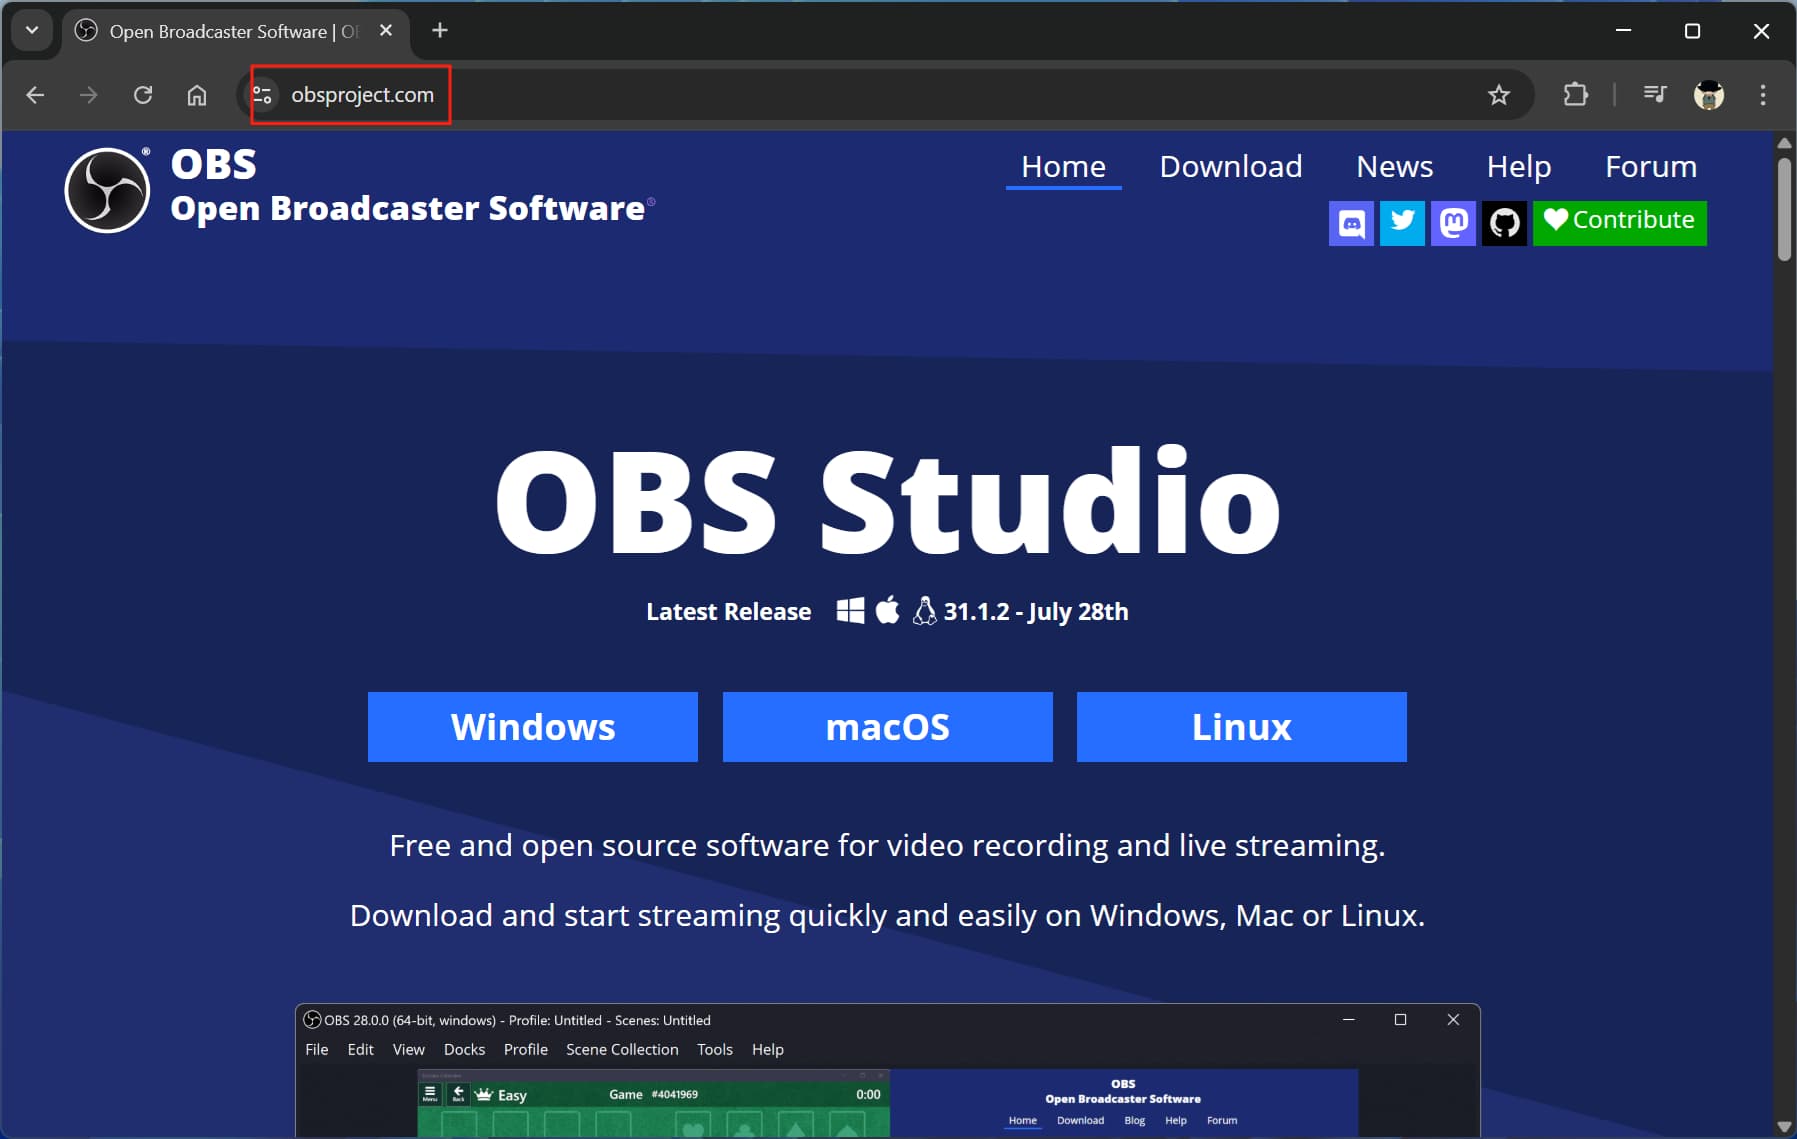Viewport: 1797px width, 1139px height.
Task: View site information icon in address bar
Action: pyautogui.click(x=263, y=95)
